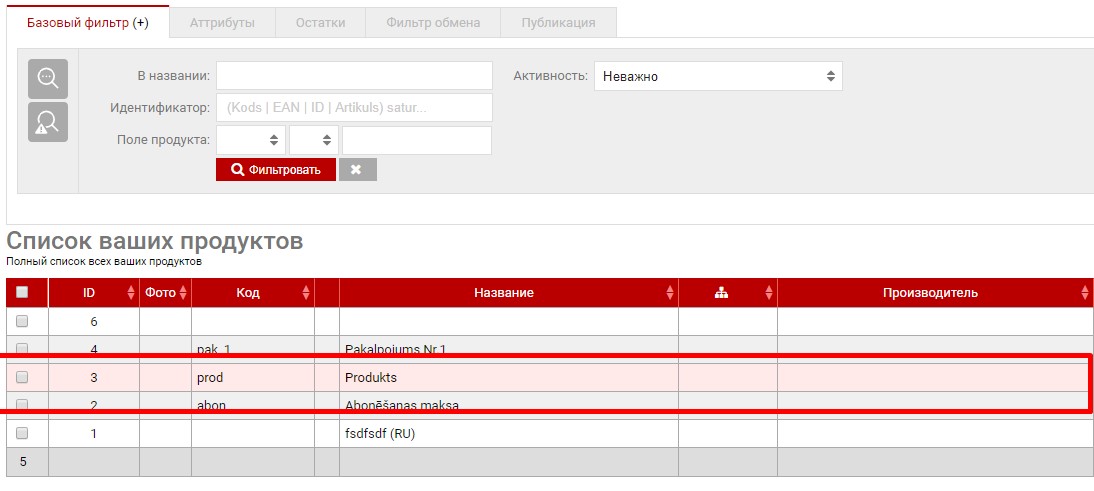The height and width of the screenshot is (491, 1094).
Task: Click the В названии text field
Action: pos(354,76)
